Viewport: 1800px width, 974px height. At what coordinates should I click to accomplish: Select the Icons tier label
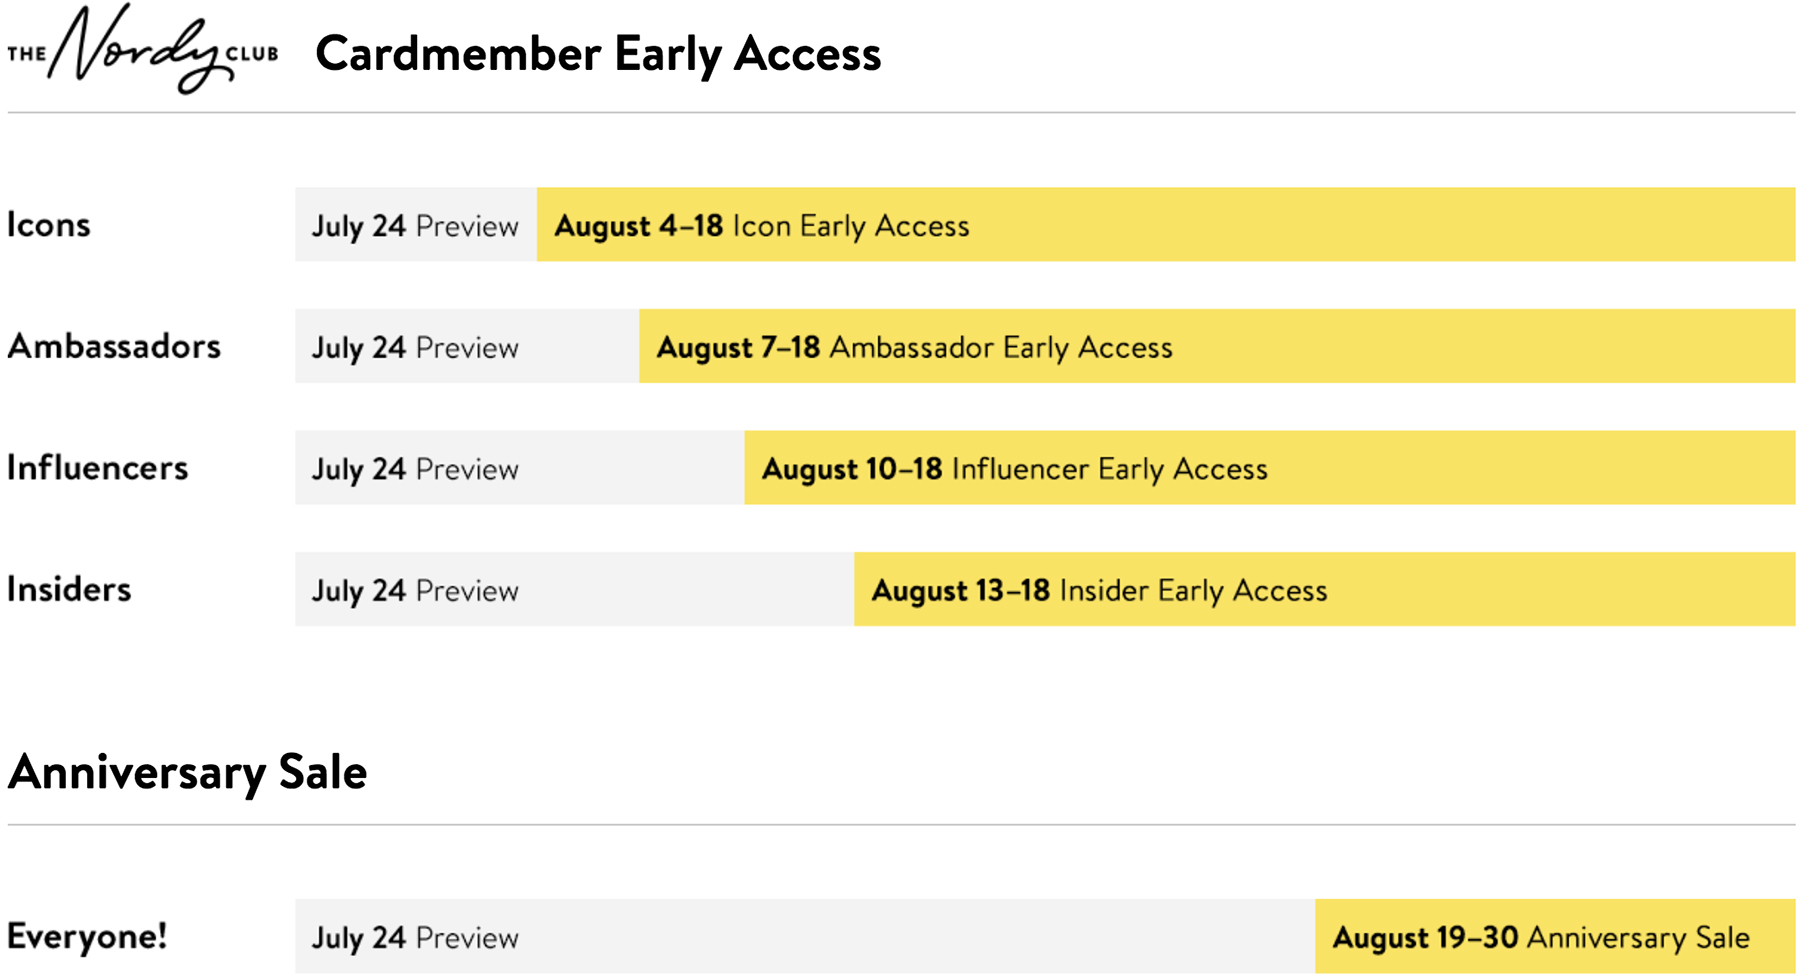pos(49,225)
